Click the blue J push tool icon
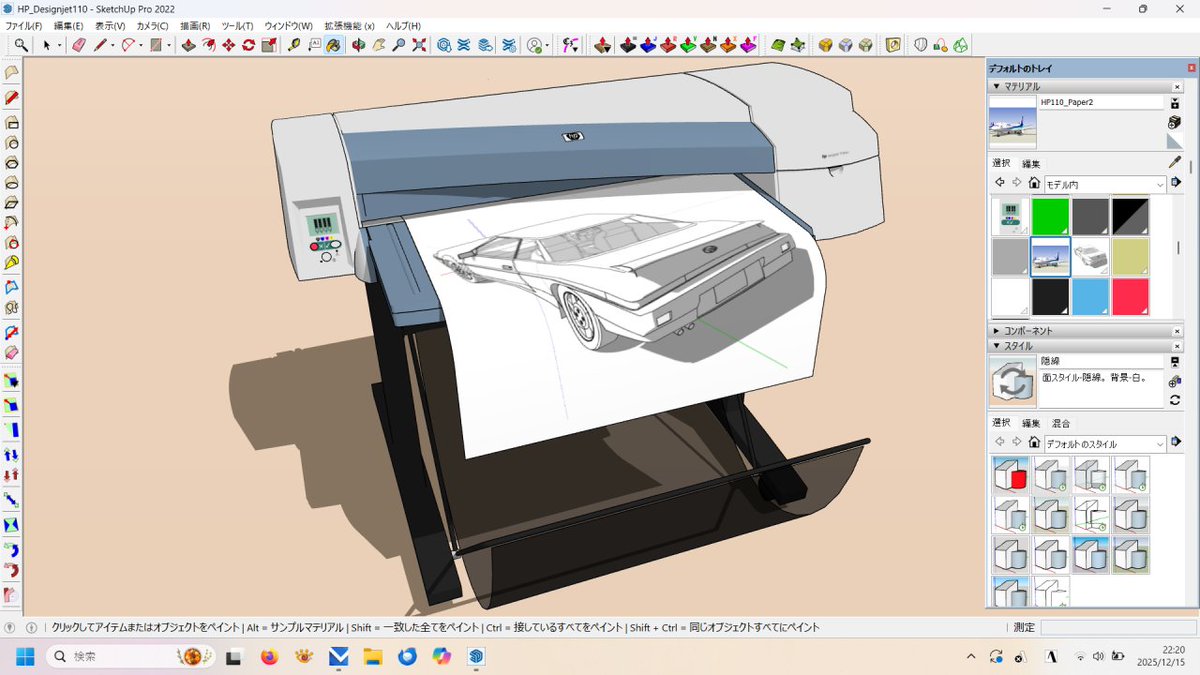The width and height of the screenshot is (1200, 675). pyautogui.click(x=649, y=44)
